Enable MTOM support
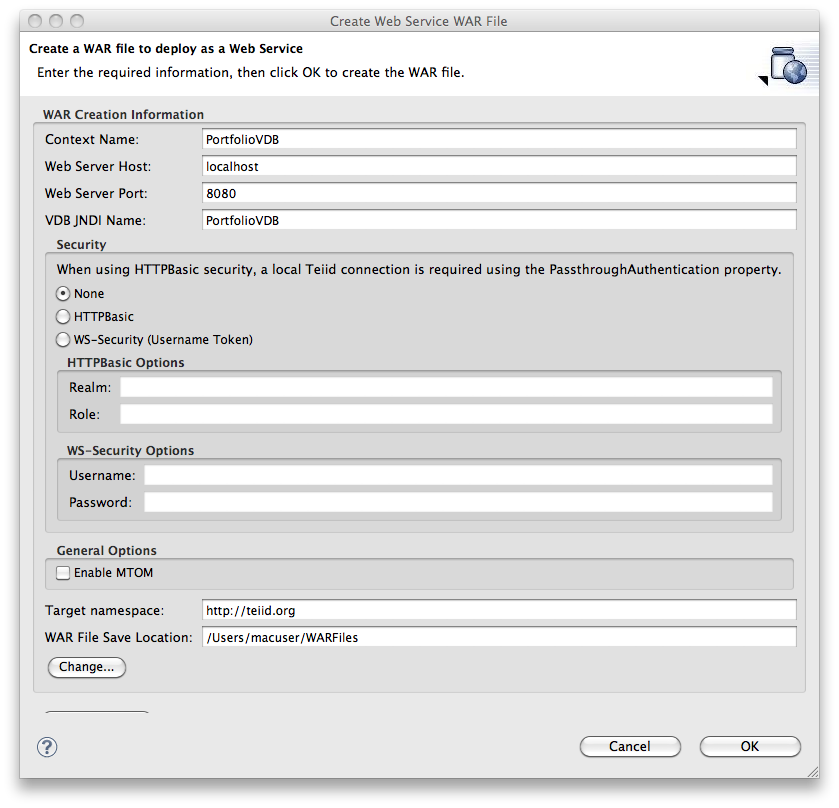The height and width of the screenshot is (808, 839). (x=62, y=573)
